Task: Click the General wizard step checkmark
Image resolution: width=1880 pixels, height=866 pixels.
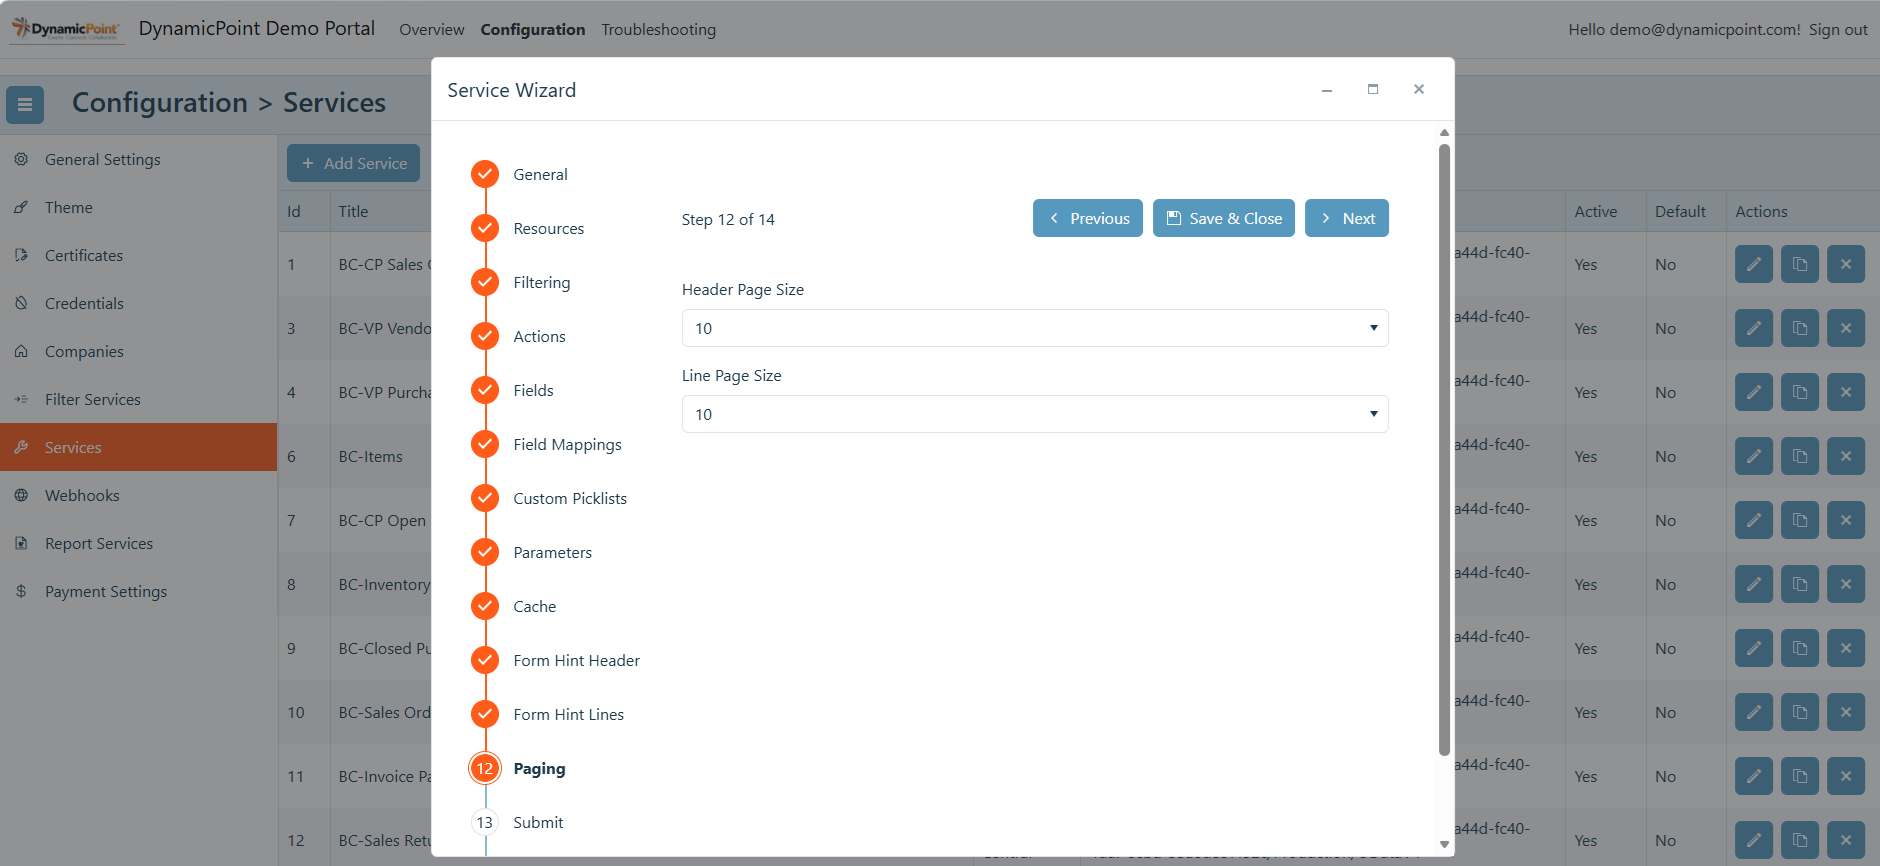Action: click(x=485, y=174)
